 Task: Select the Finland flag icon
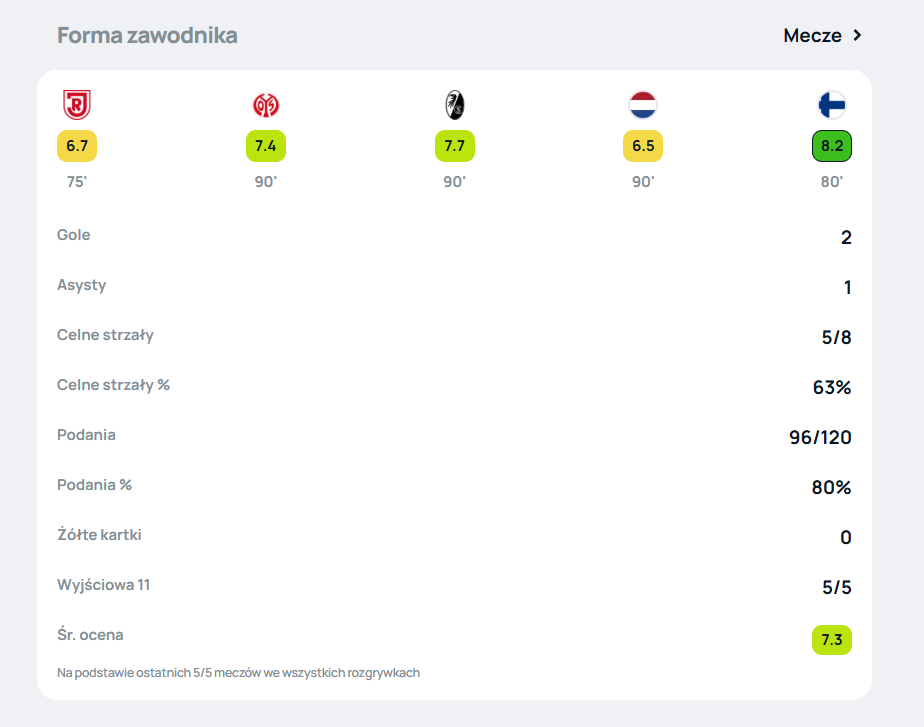coord(831,105)
